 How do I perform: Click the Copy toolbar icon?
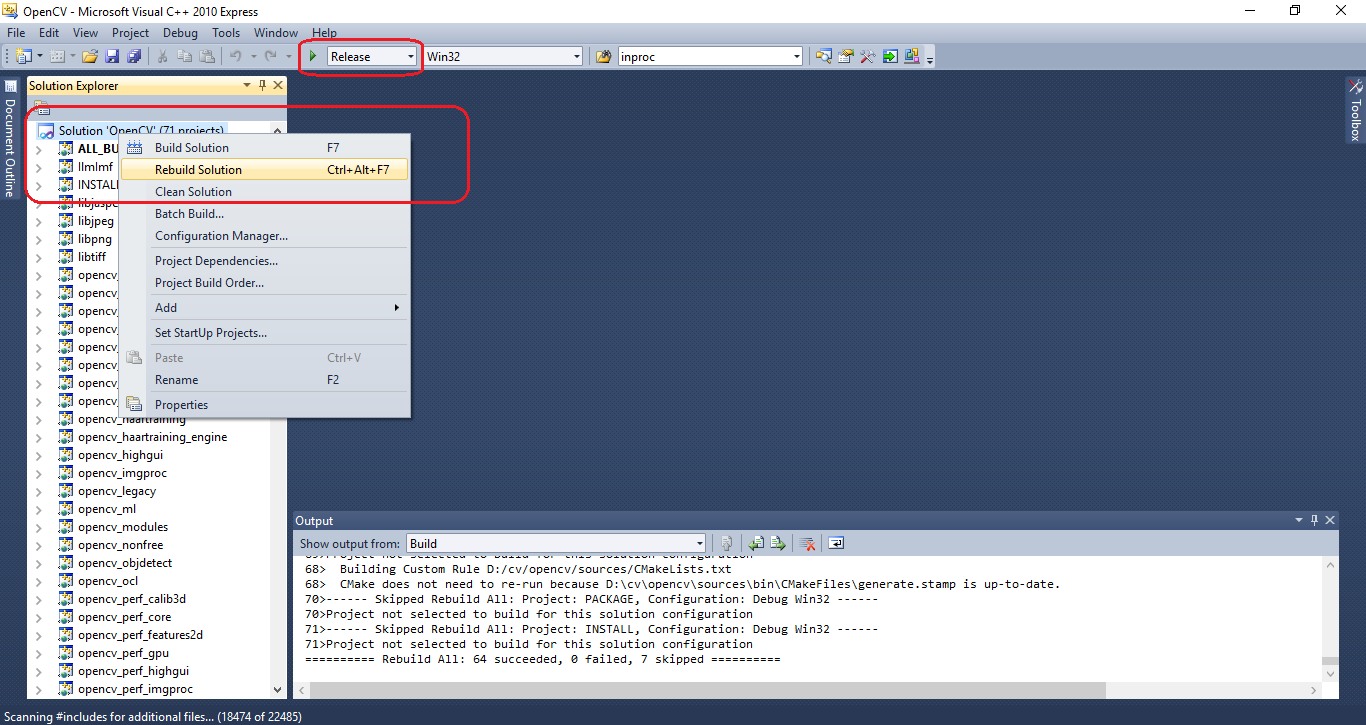tap(184, 56)
